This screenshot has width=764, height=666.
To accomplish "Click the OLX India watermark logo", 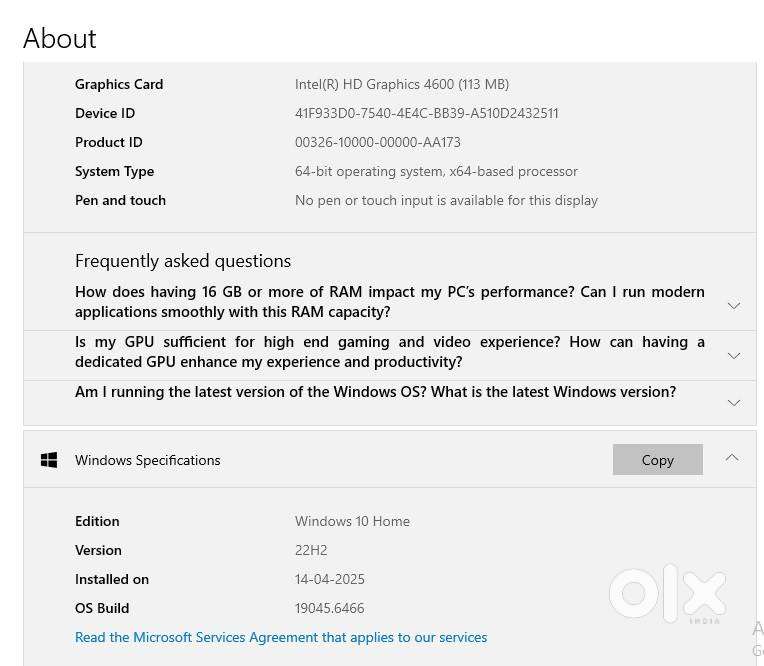I will [667, 594].
